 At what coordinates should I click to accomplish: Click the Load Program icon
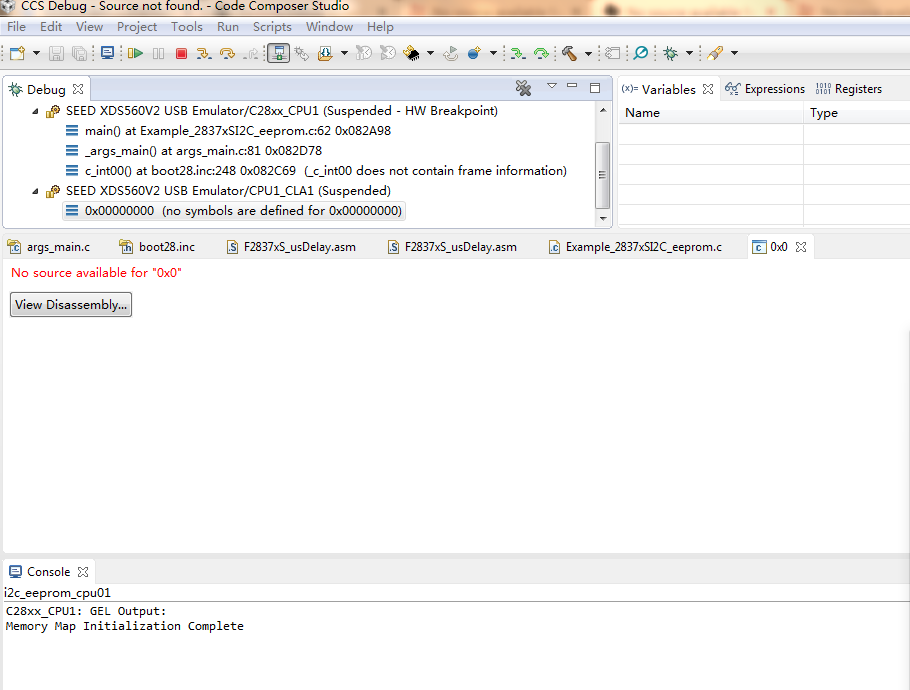pos(325,53)
